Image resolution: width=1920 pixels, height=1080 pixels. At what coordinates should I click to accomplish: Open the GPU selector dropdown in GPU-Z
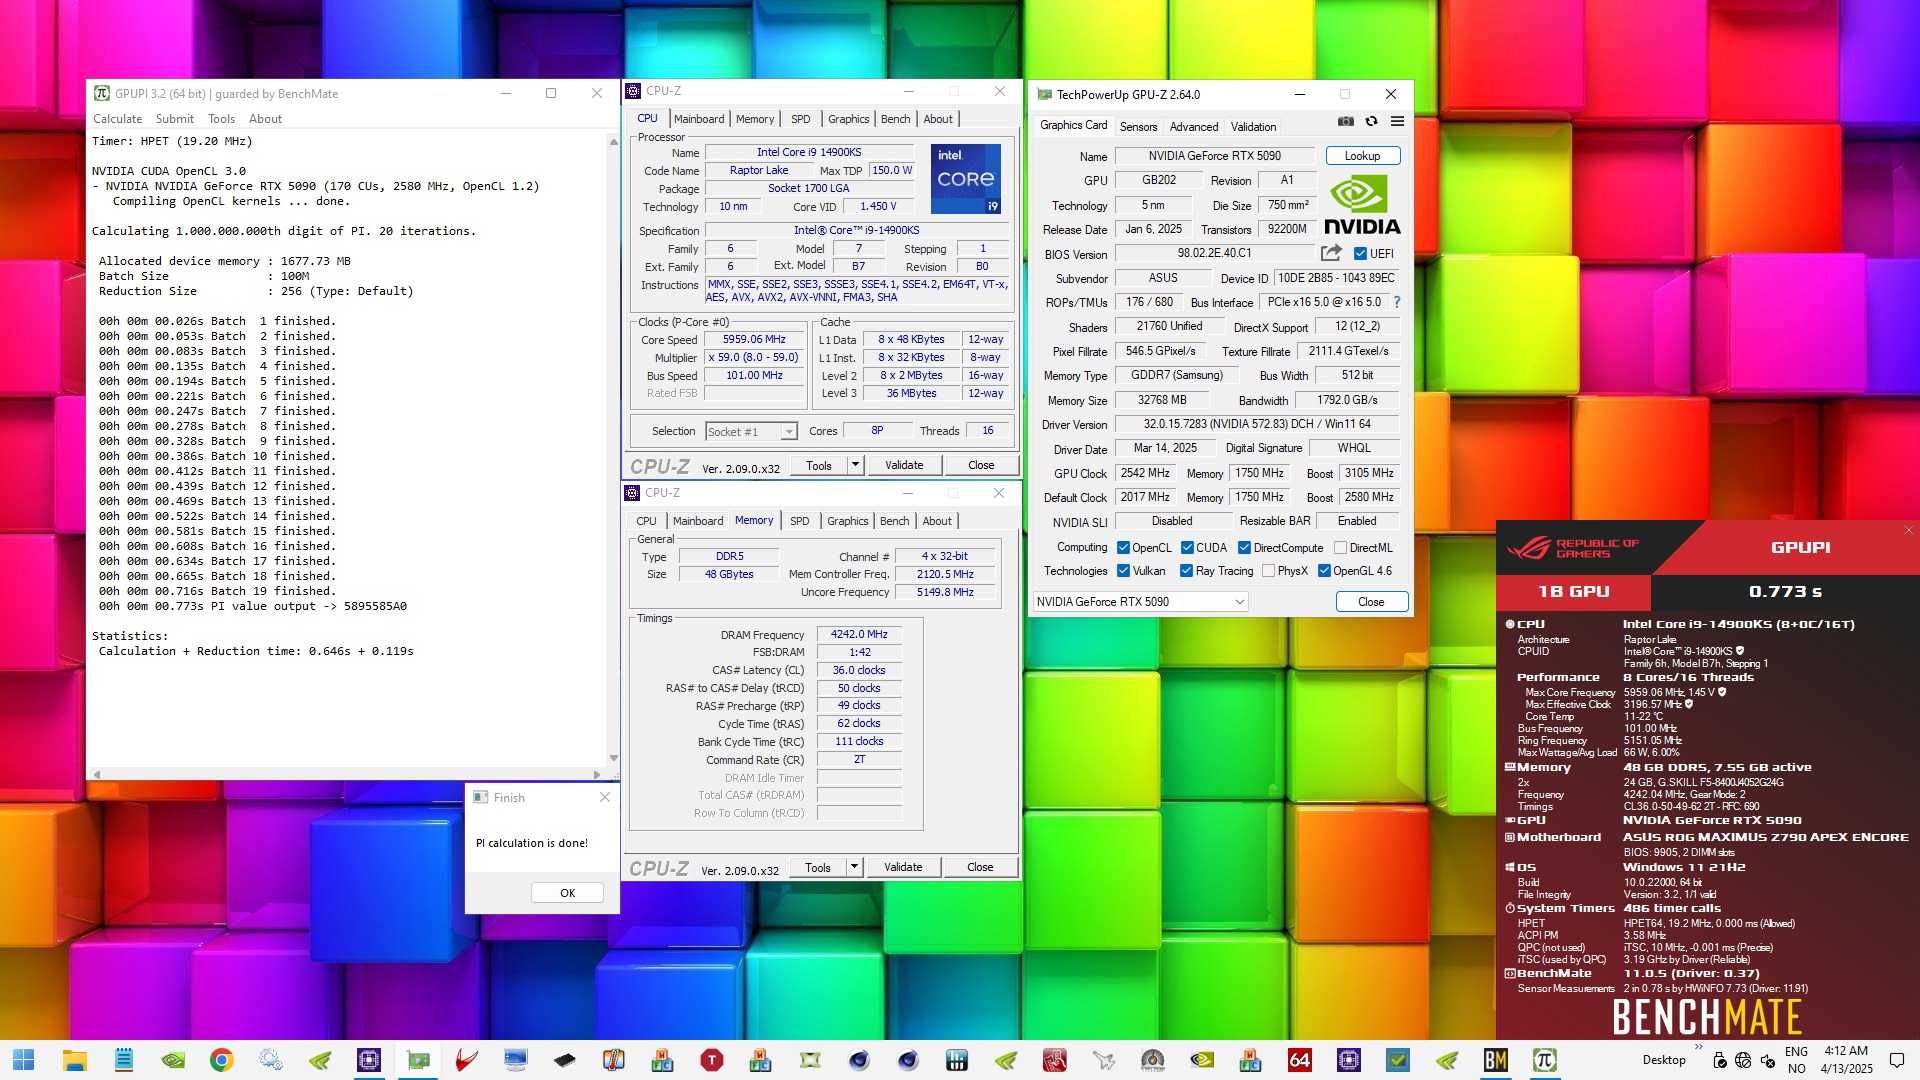(x=1140, y=602)
